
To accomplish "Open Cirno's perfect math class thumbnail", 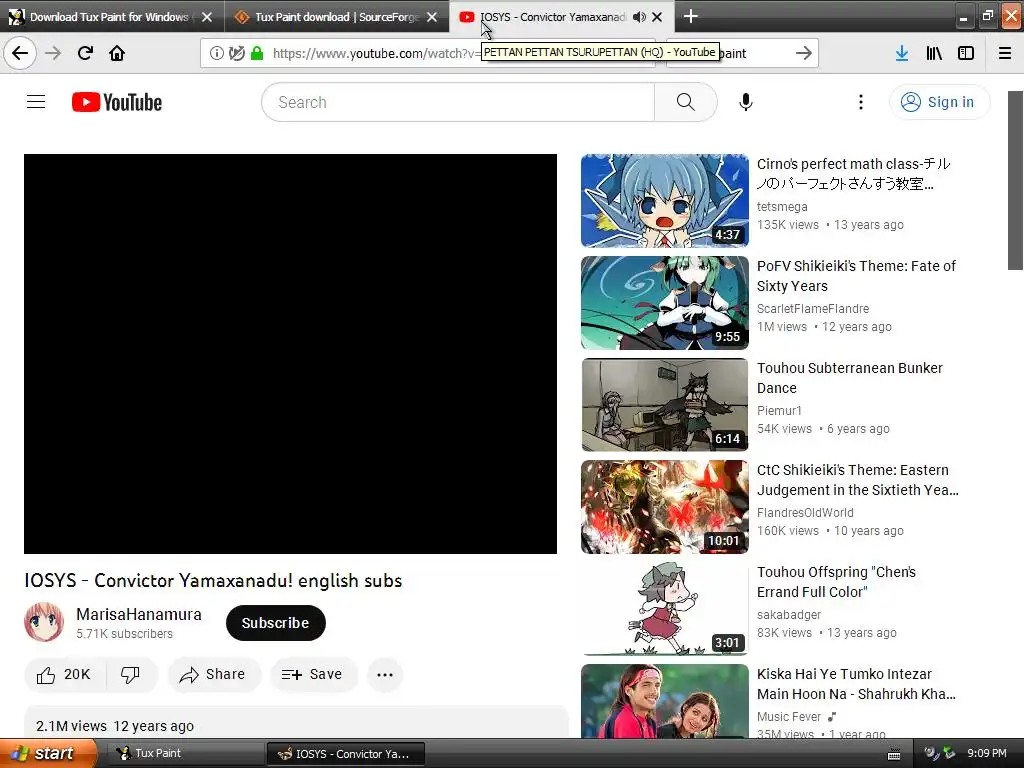I will (665, 200).
